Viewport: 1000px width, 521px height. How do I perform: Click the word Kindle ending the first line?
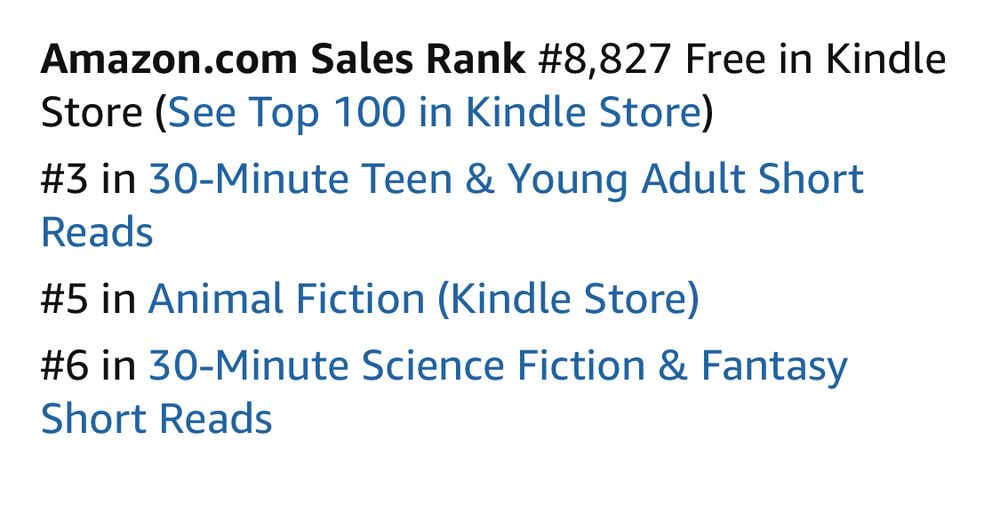point(886,59)
